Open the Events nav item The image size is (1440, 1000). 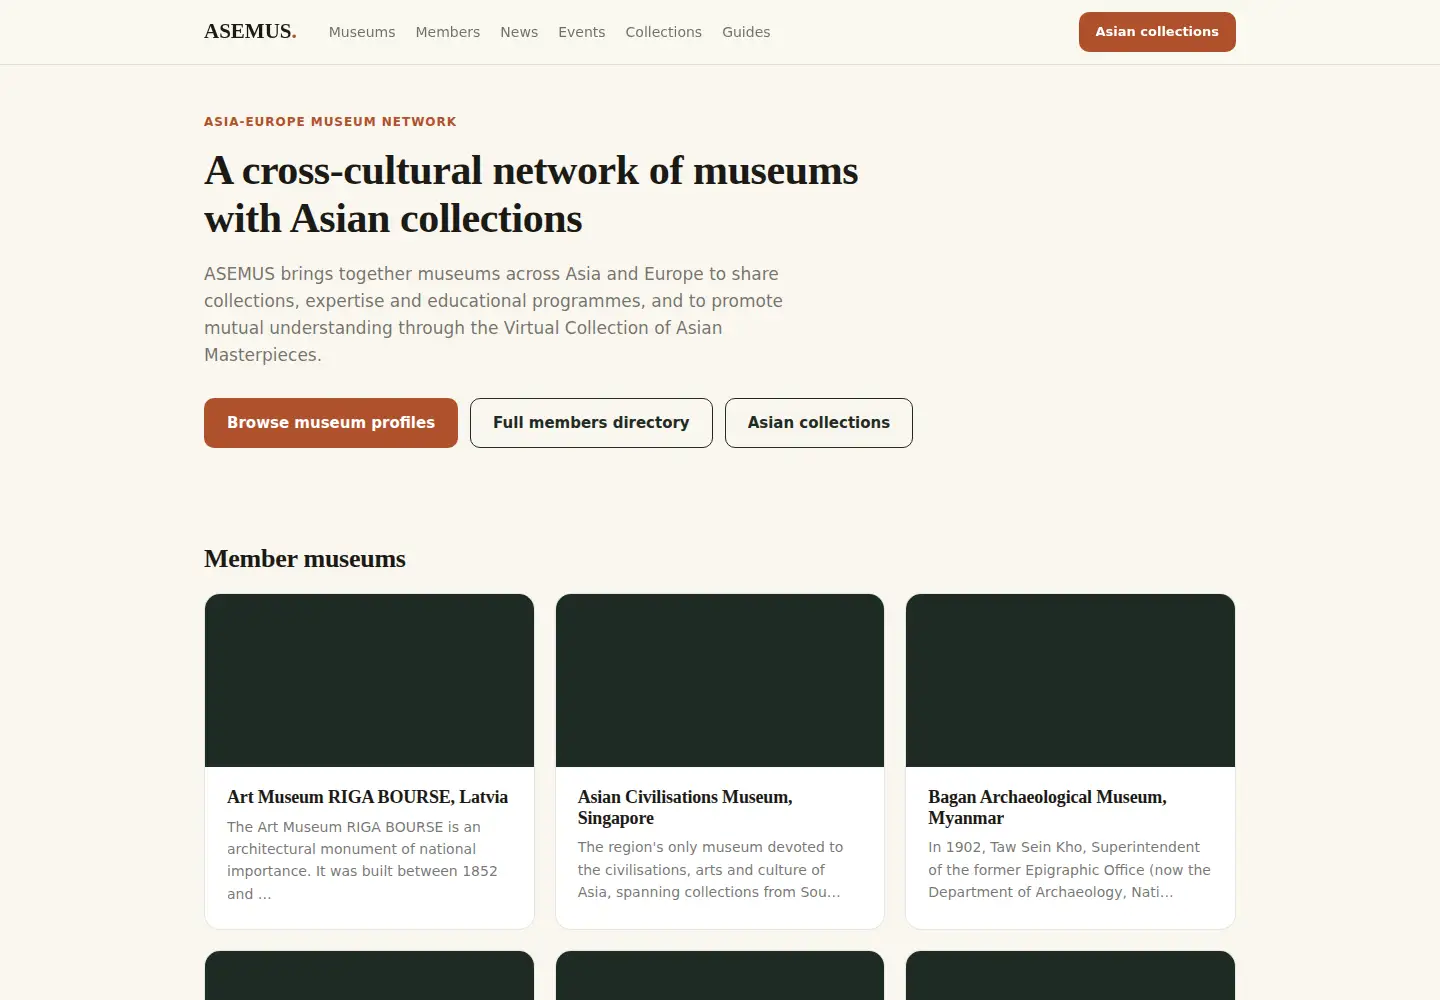582,32
